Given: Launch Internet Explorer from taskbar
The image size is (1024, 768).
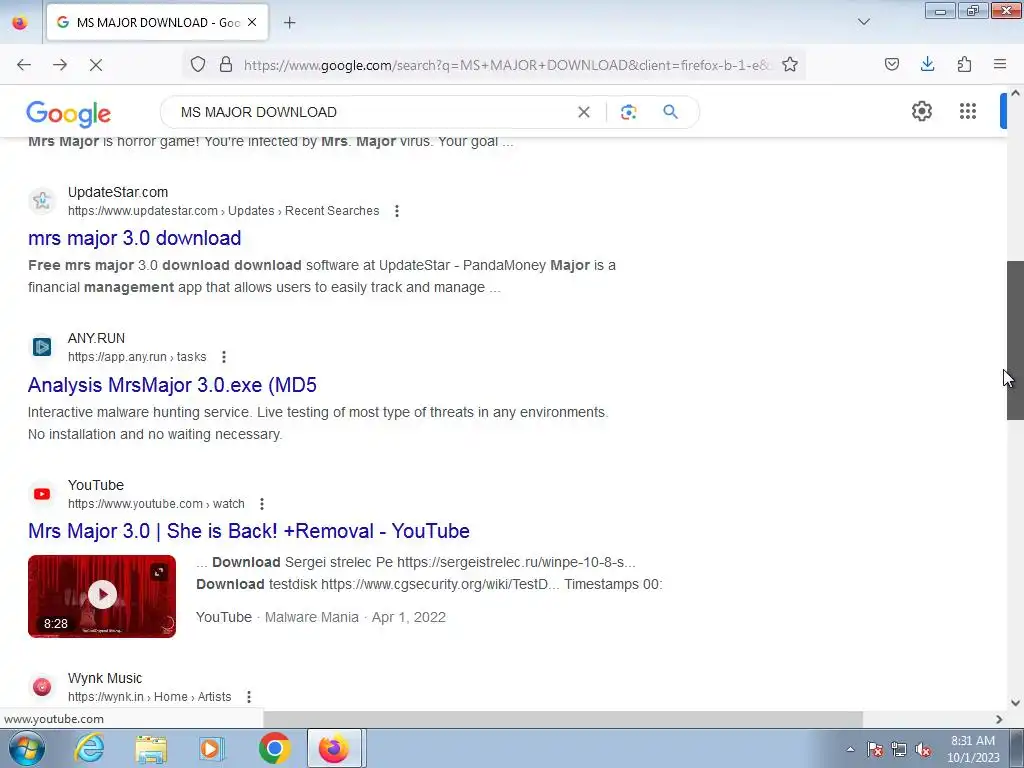Looking at the screenshot, I should tap(90, 749).
